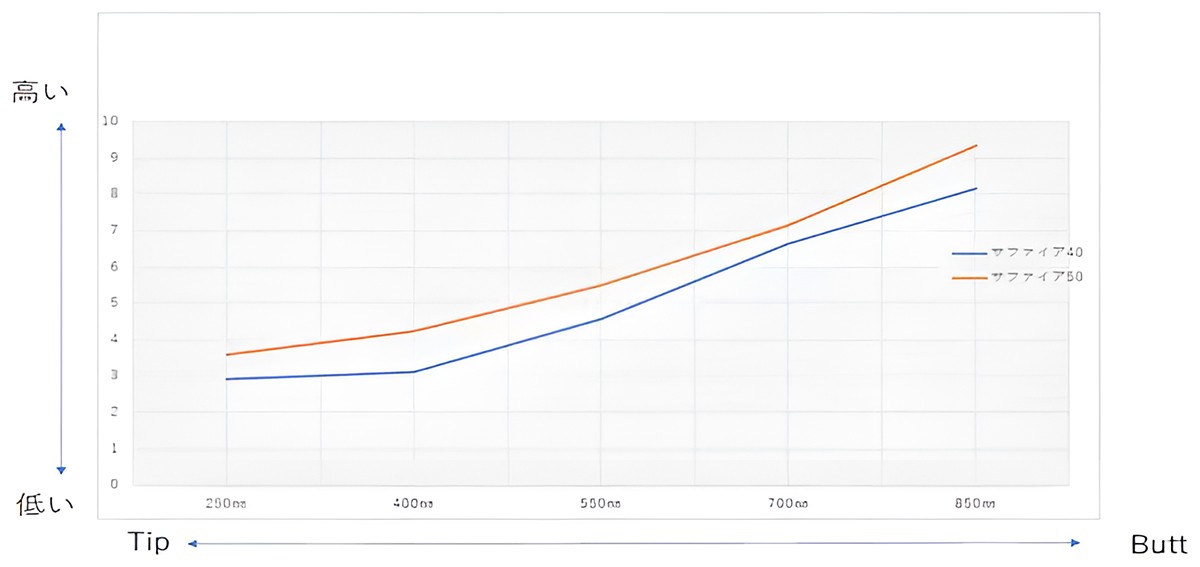Select the 550mm x-axis label
The height and width of the screenshot is (567, 1200).
tap(601, 504)
